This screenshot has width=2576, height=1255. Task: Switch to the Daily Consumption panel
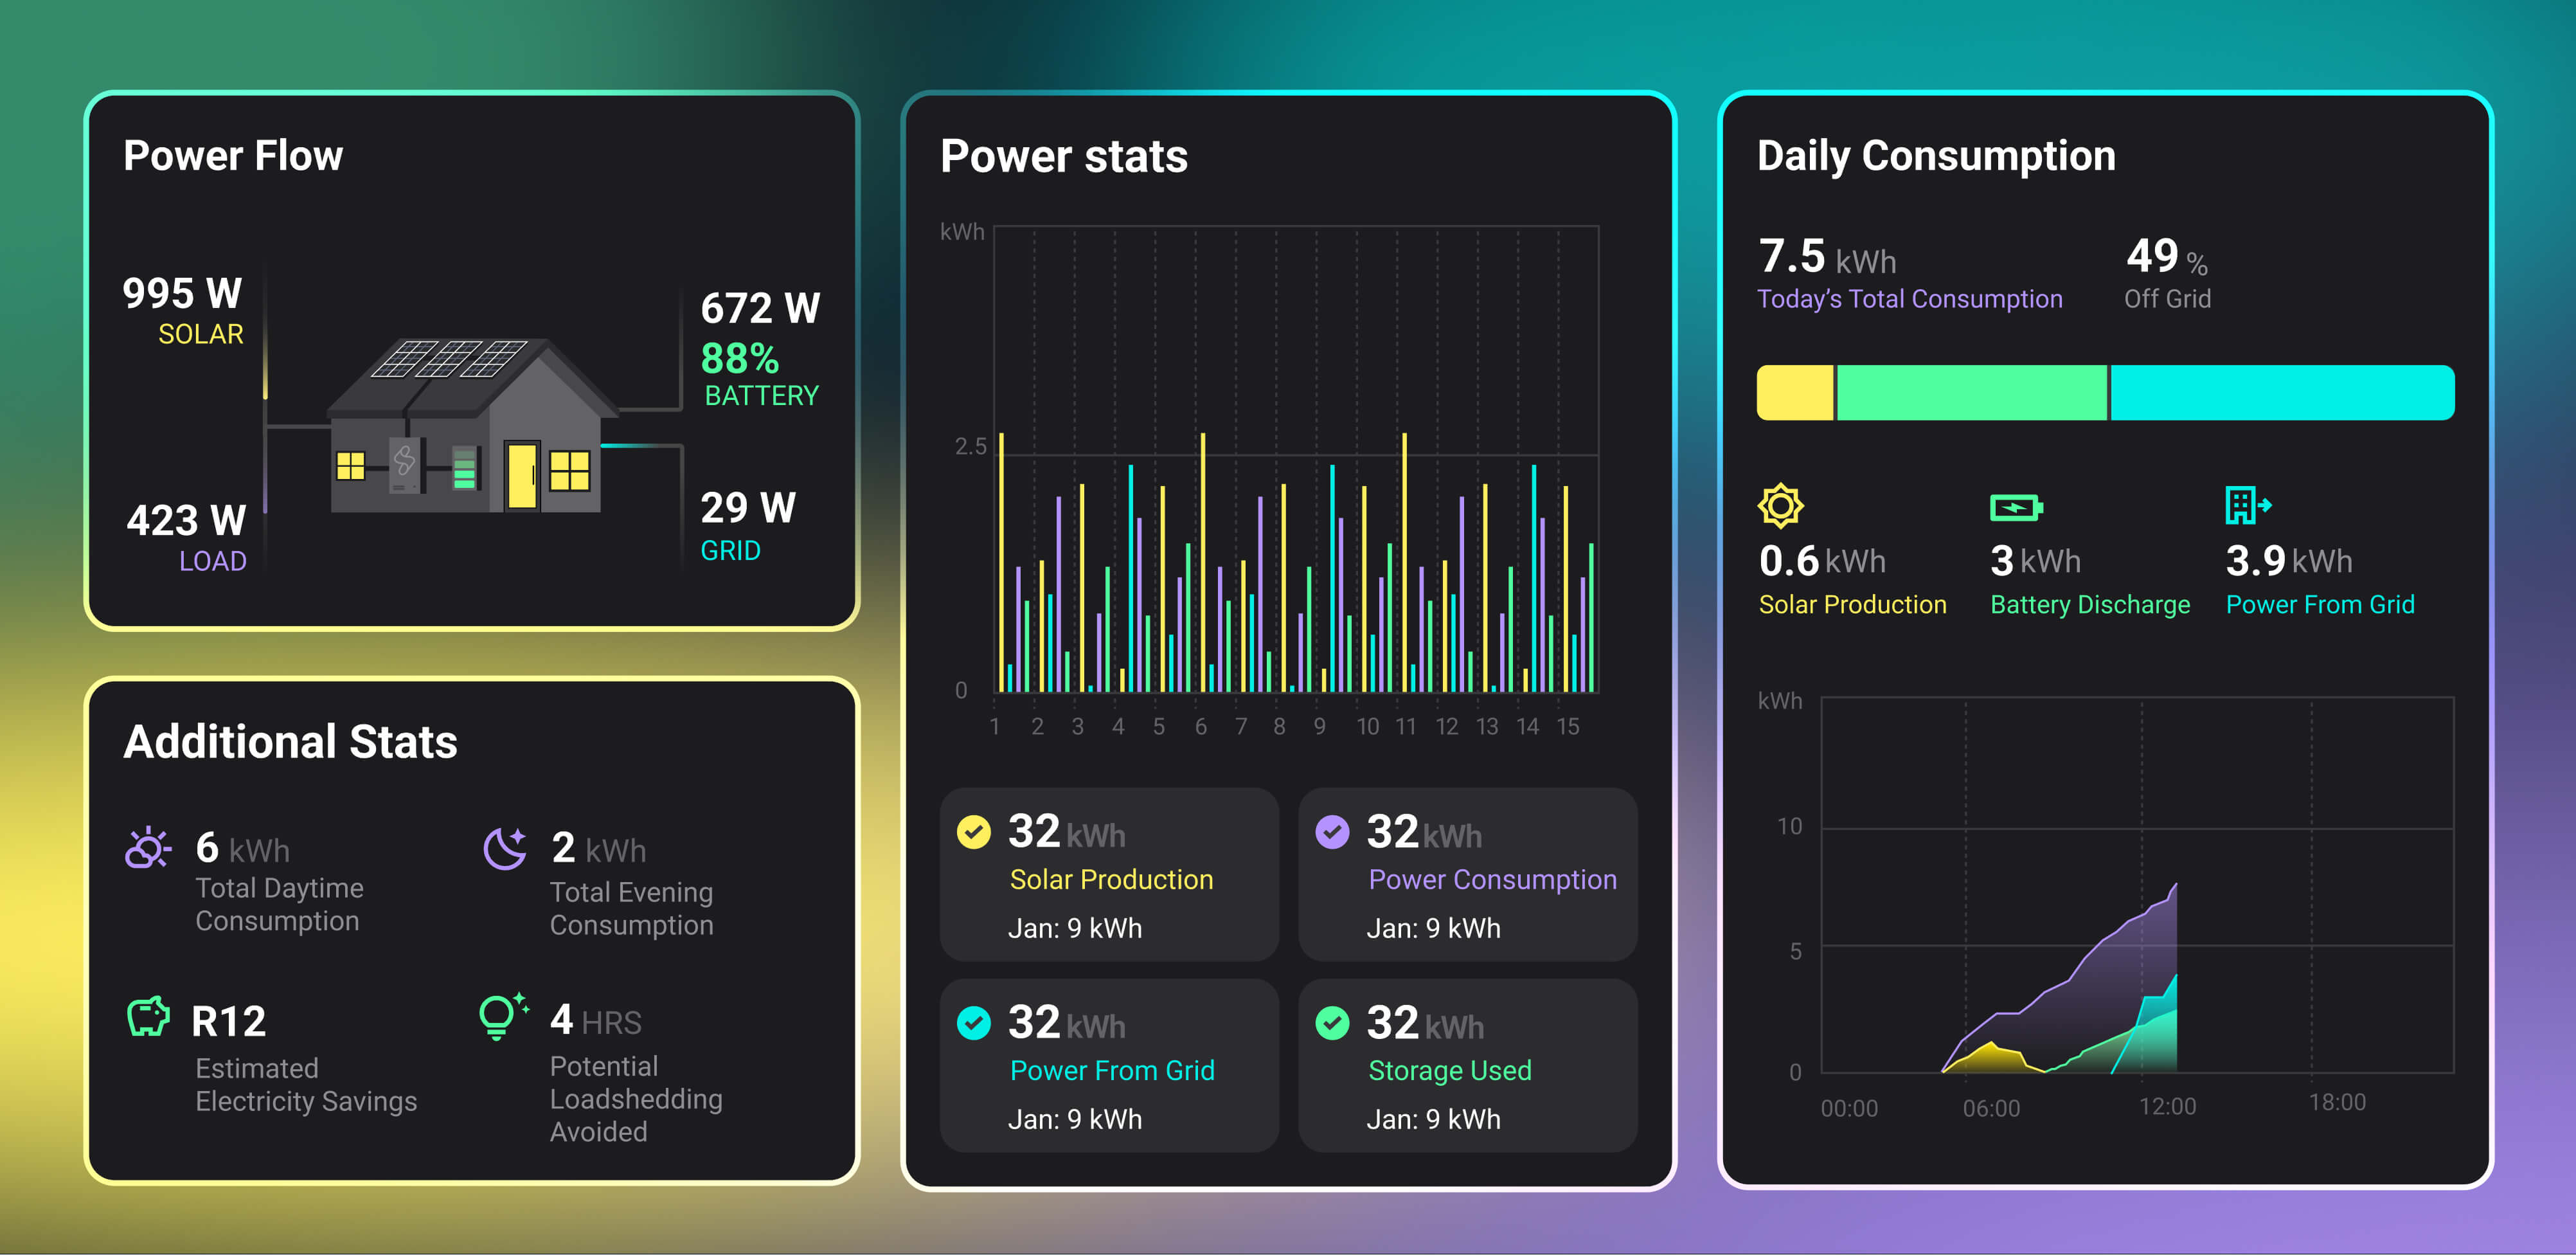pyautogui.click(x=1936, y=155)
